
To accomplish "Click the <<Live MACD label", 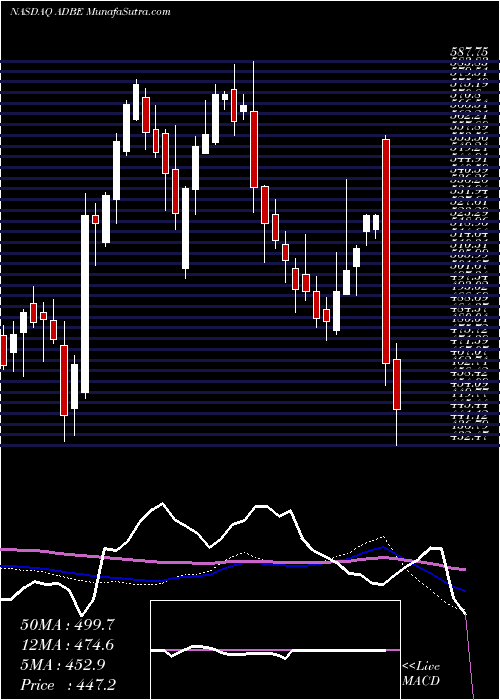I will [x=421, y=674].
